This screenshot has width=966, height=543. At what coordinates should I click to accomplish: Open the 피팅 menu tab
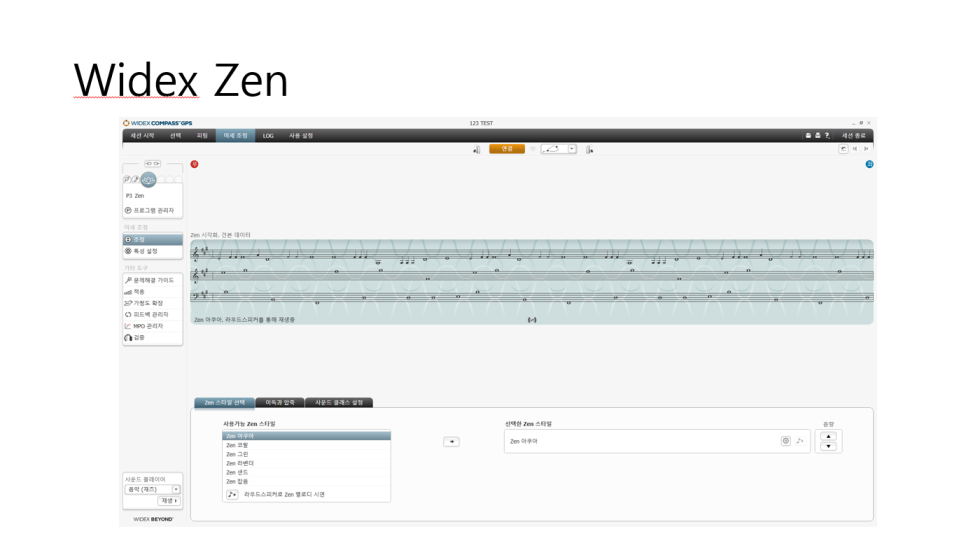click(x=202, y=136)
